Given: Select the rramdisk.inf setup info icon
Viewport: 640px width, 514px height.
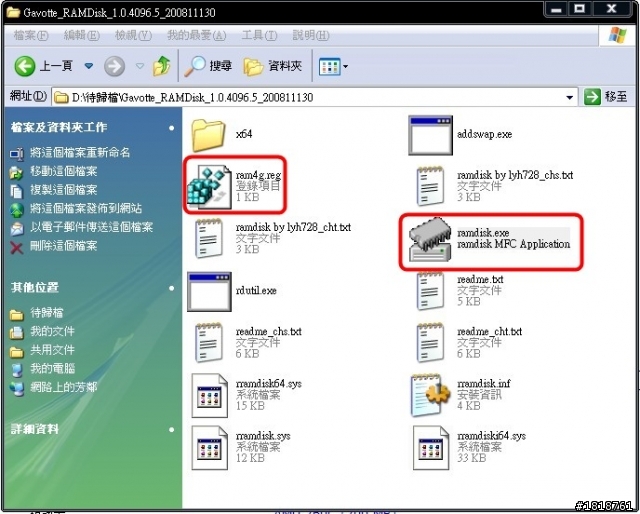Looking at the screenshot, I should pos(430,395).
